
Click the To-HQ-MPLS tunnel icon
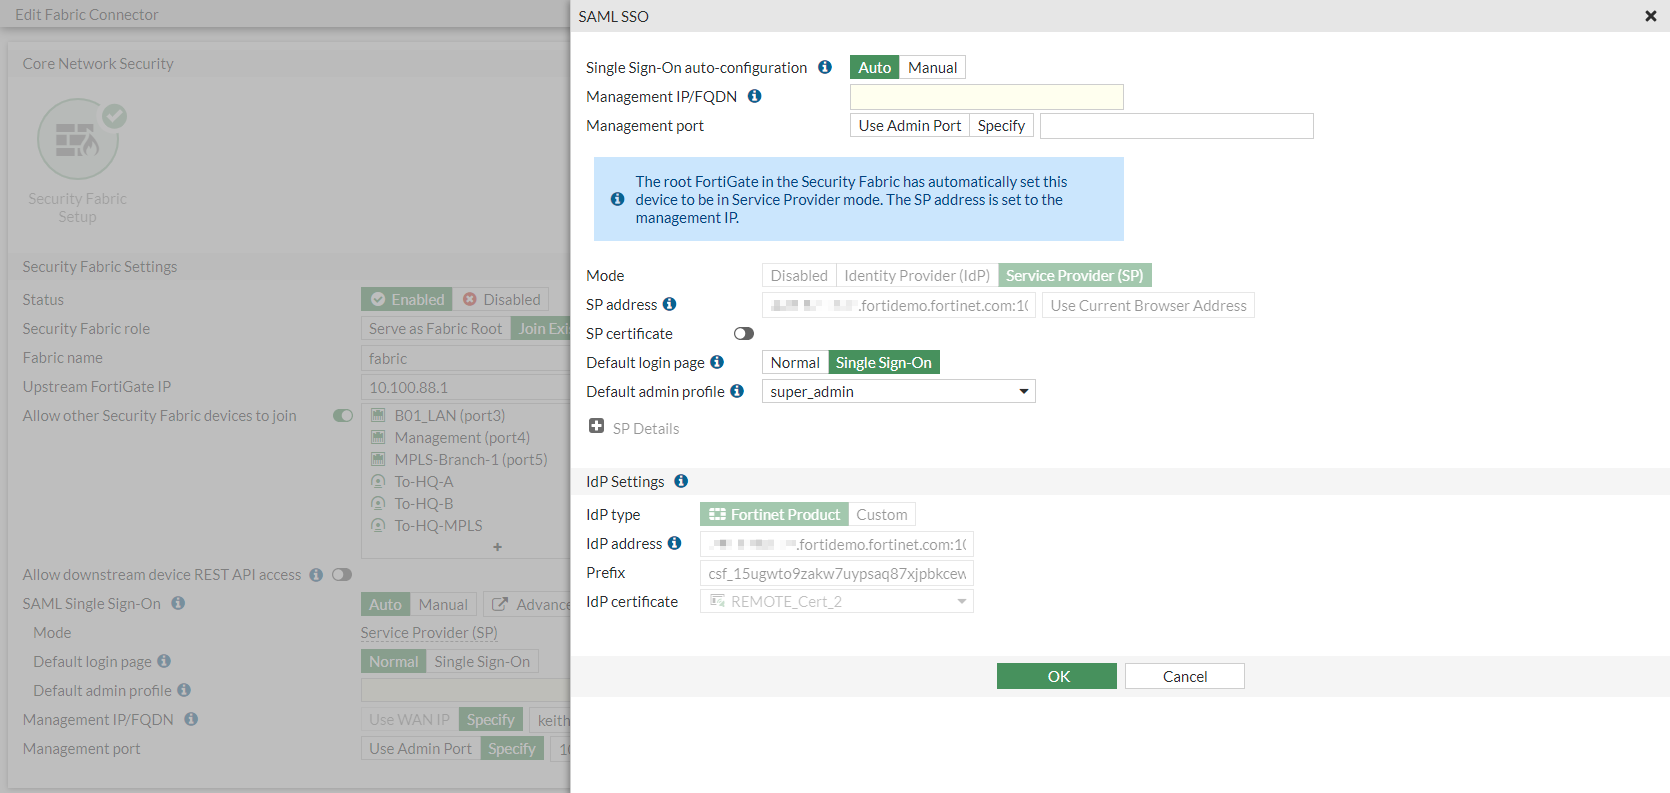378,525
